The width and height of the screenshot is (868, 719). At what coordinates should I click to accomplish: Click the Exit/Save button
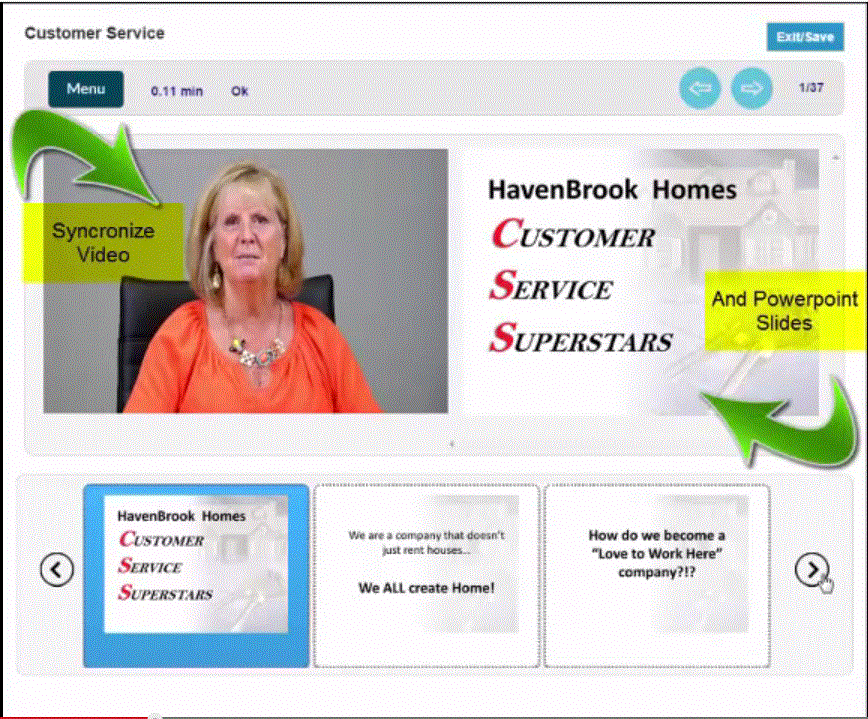(805, 37)
